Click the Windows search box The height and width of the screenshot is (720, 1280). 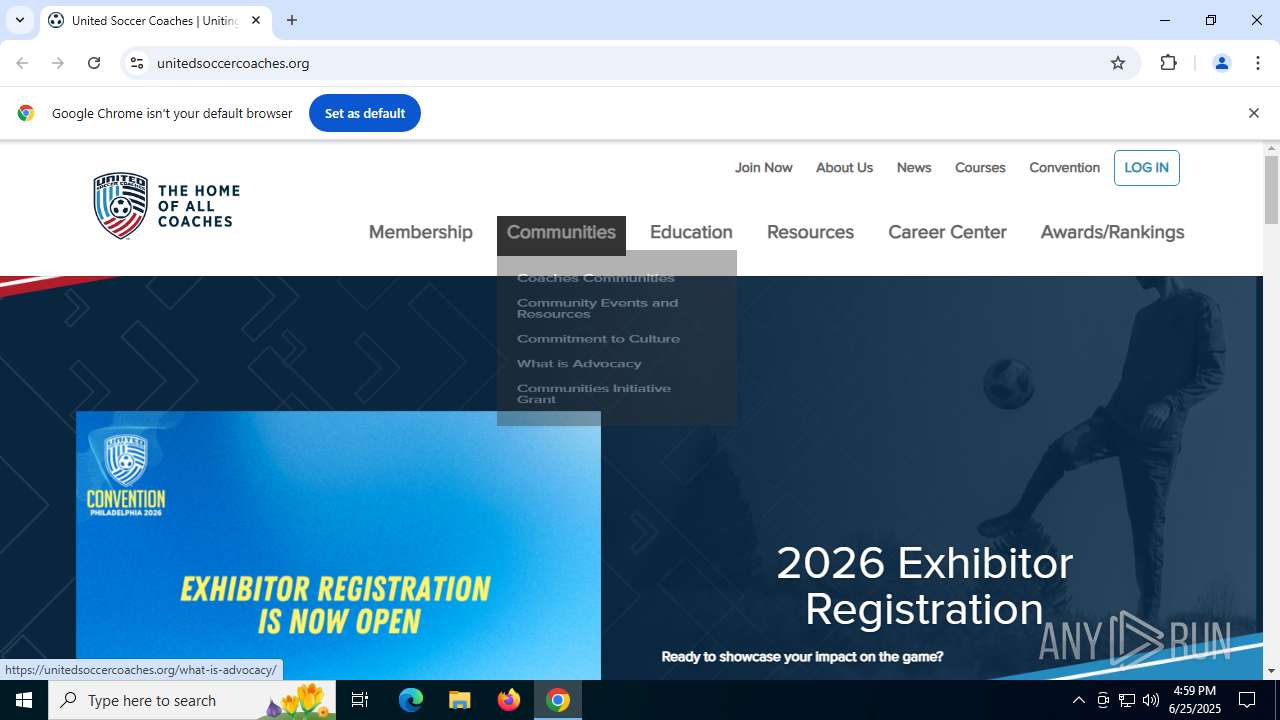(x=193, y=700)
